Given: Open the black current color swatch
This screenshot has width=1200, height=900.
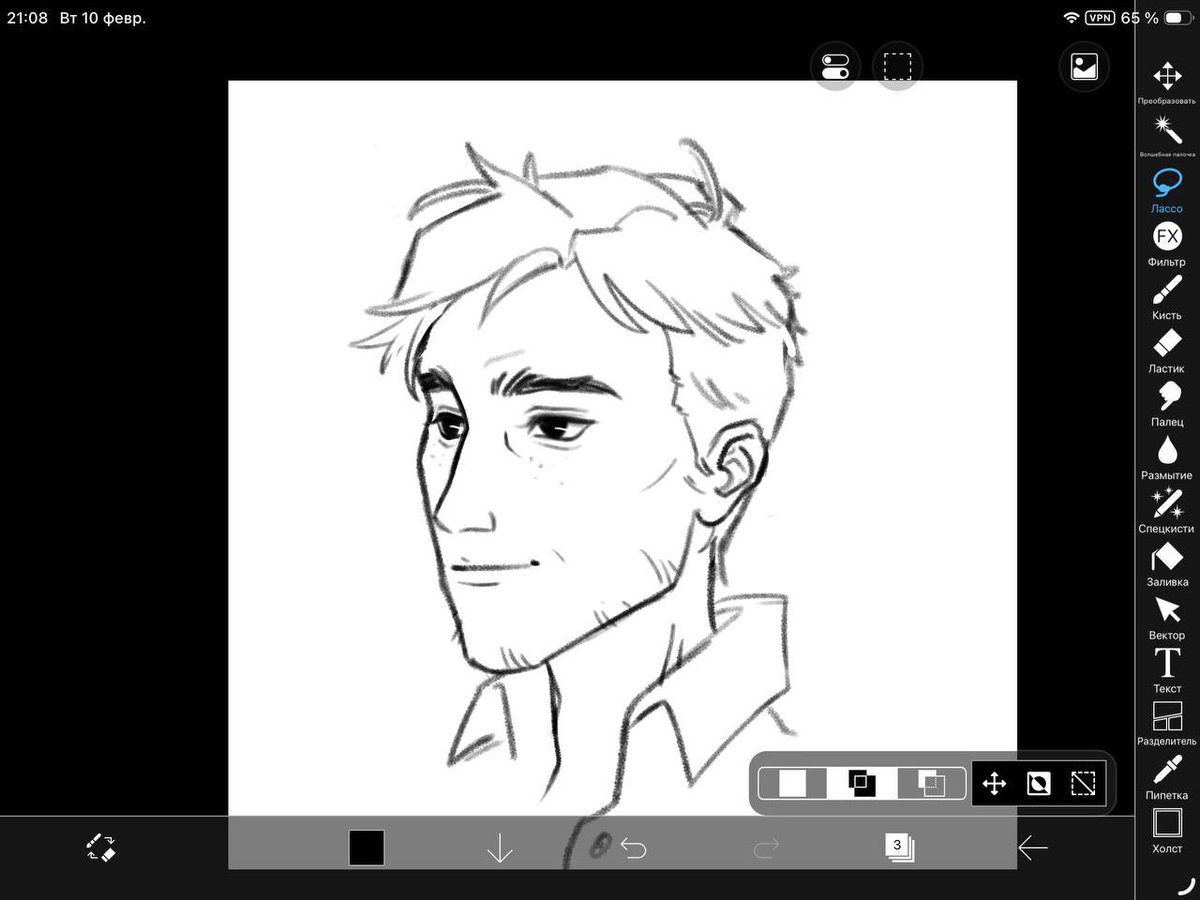Looking at the screenshot, I should 366,848.
